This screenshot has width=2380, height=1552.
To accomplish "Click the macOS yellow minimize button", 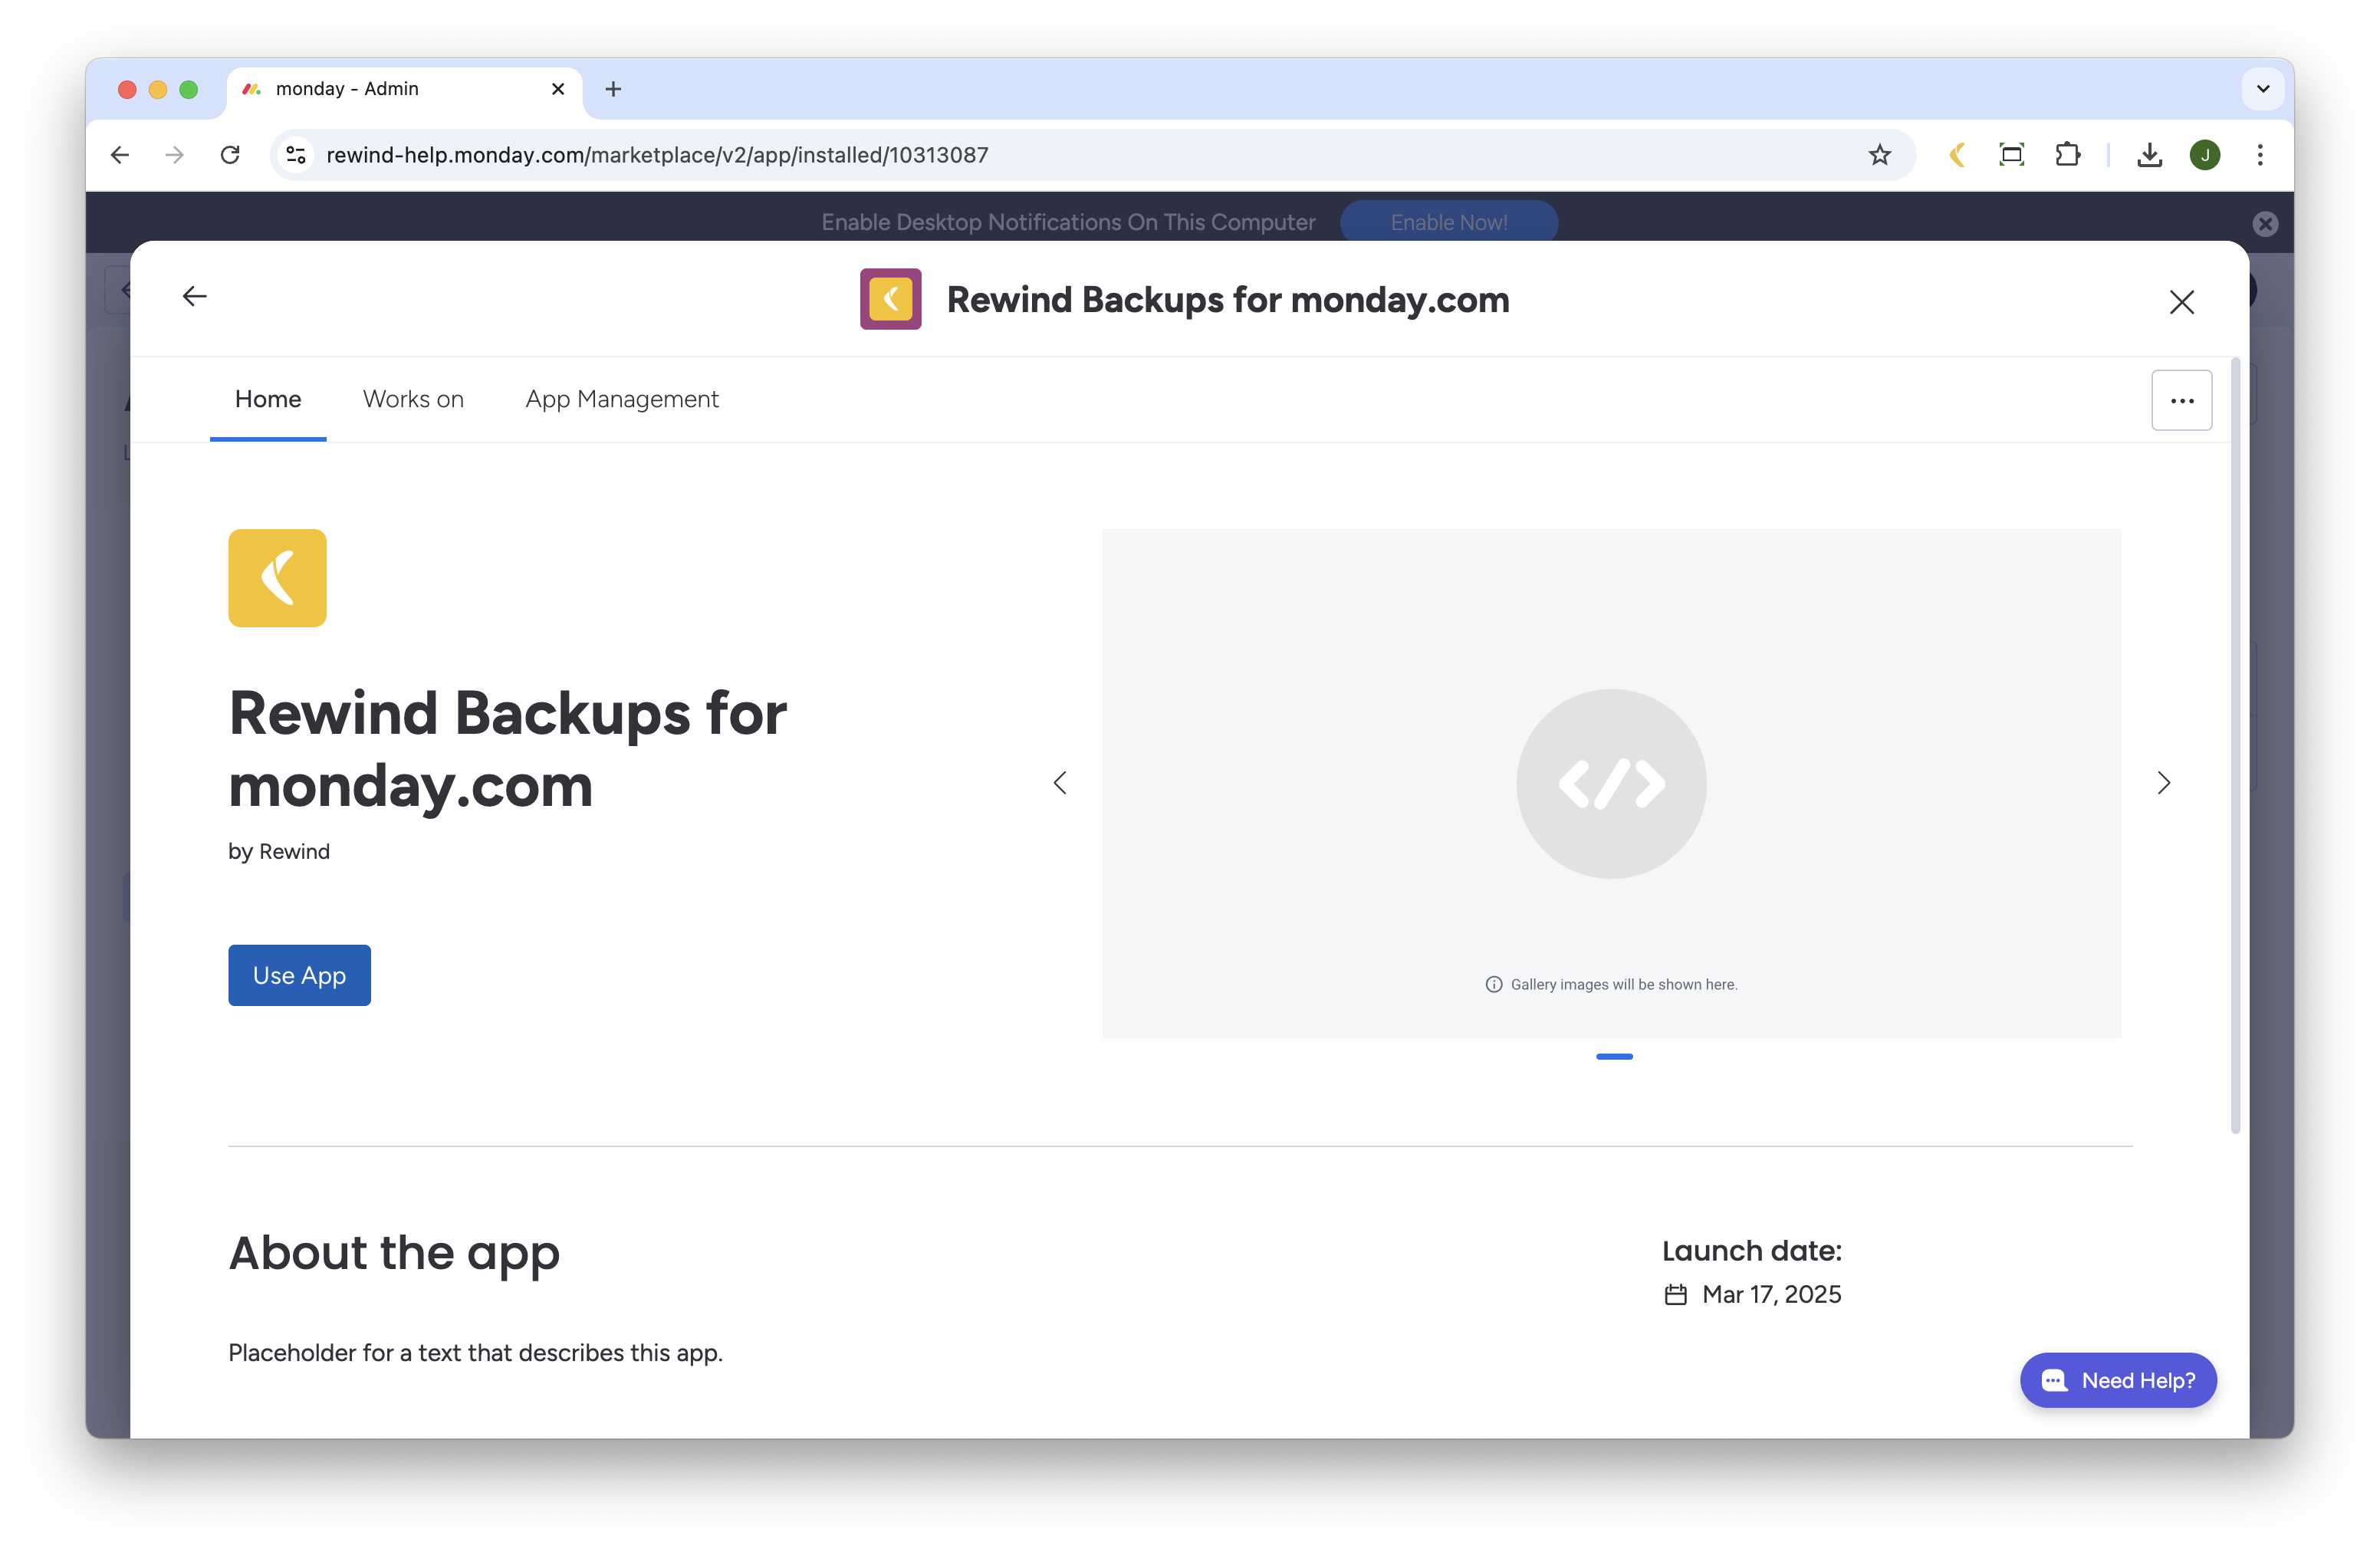I will 157,89.
